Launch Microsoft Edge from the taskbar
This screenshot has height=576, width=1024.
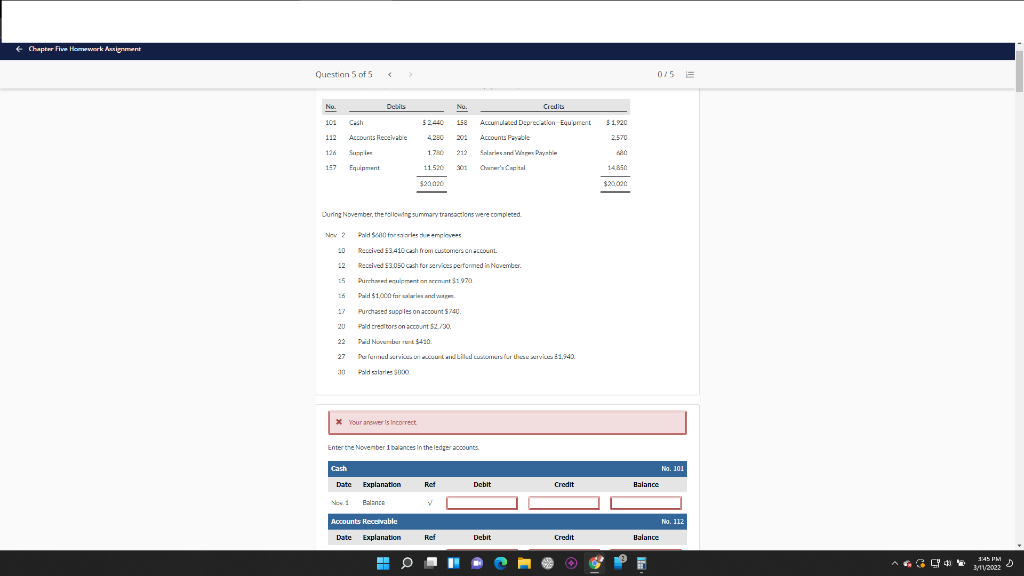click(501, 563)
